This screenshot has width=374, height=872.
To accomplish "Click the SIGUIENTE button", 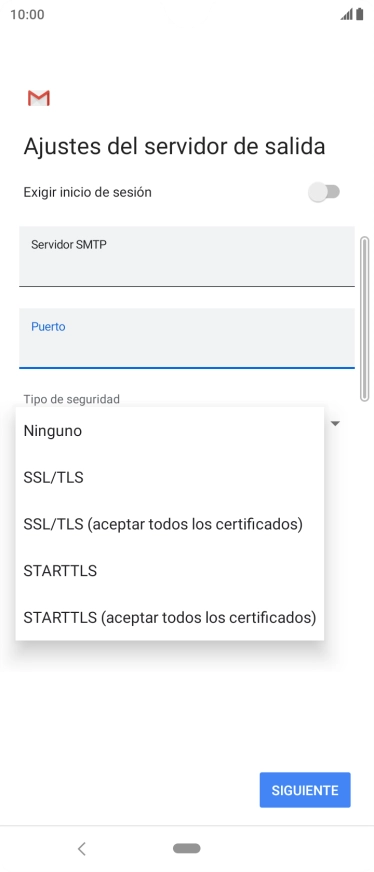I will coord(305,790).
